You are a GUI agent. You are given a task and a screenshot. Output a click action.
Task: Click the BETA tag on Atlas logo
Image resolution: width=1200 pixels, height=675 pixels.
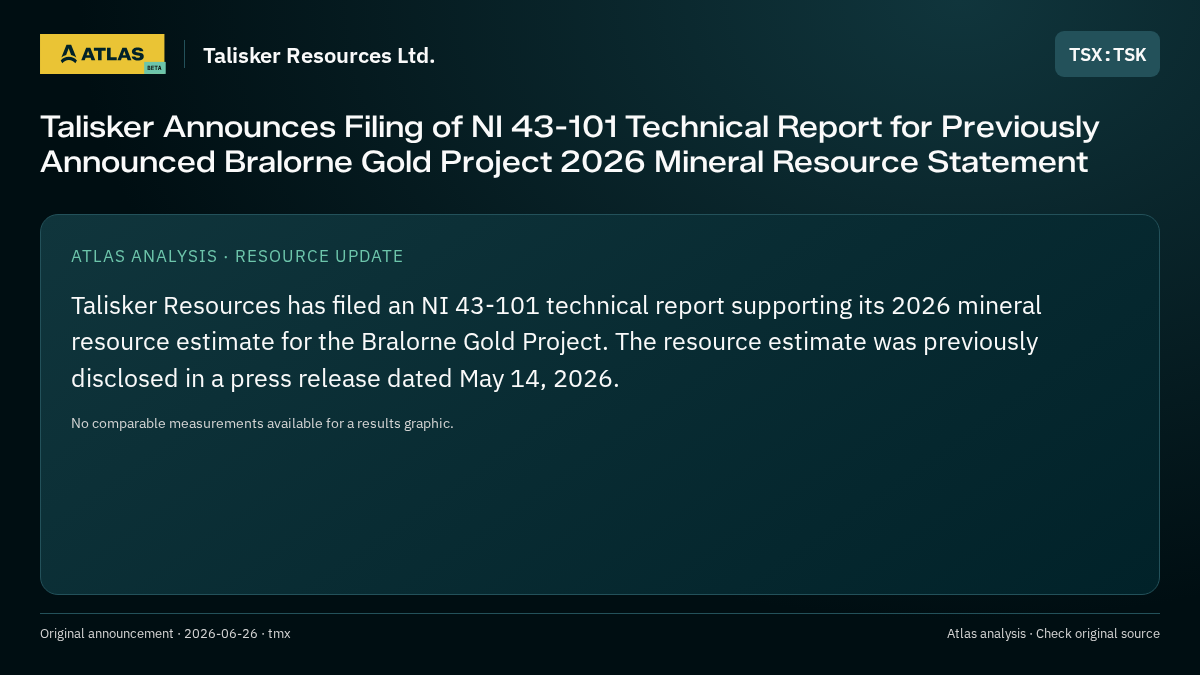(x=154, y=68)
